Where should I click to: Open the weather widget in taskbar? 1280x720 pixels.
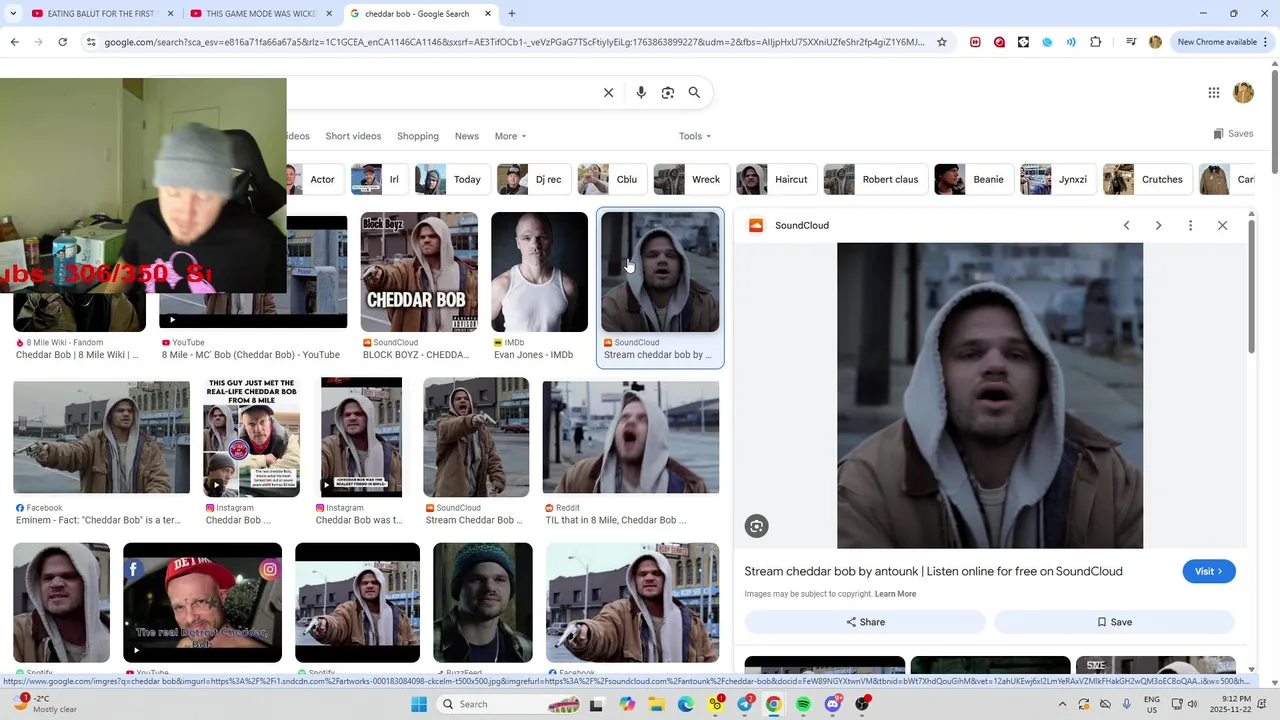tap(45, 704)
